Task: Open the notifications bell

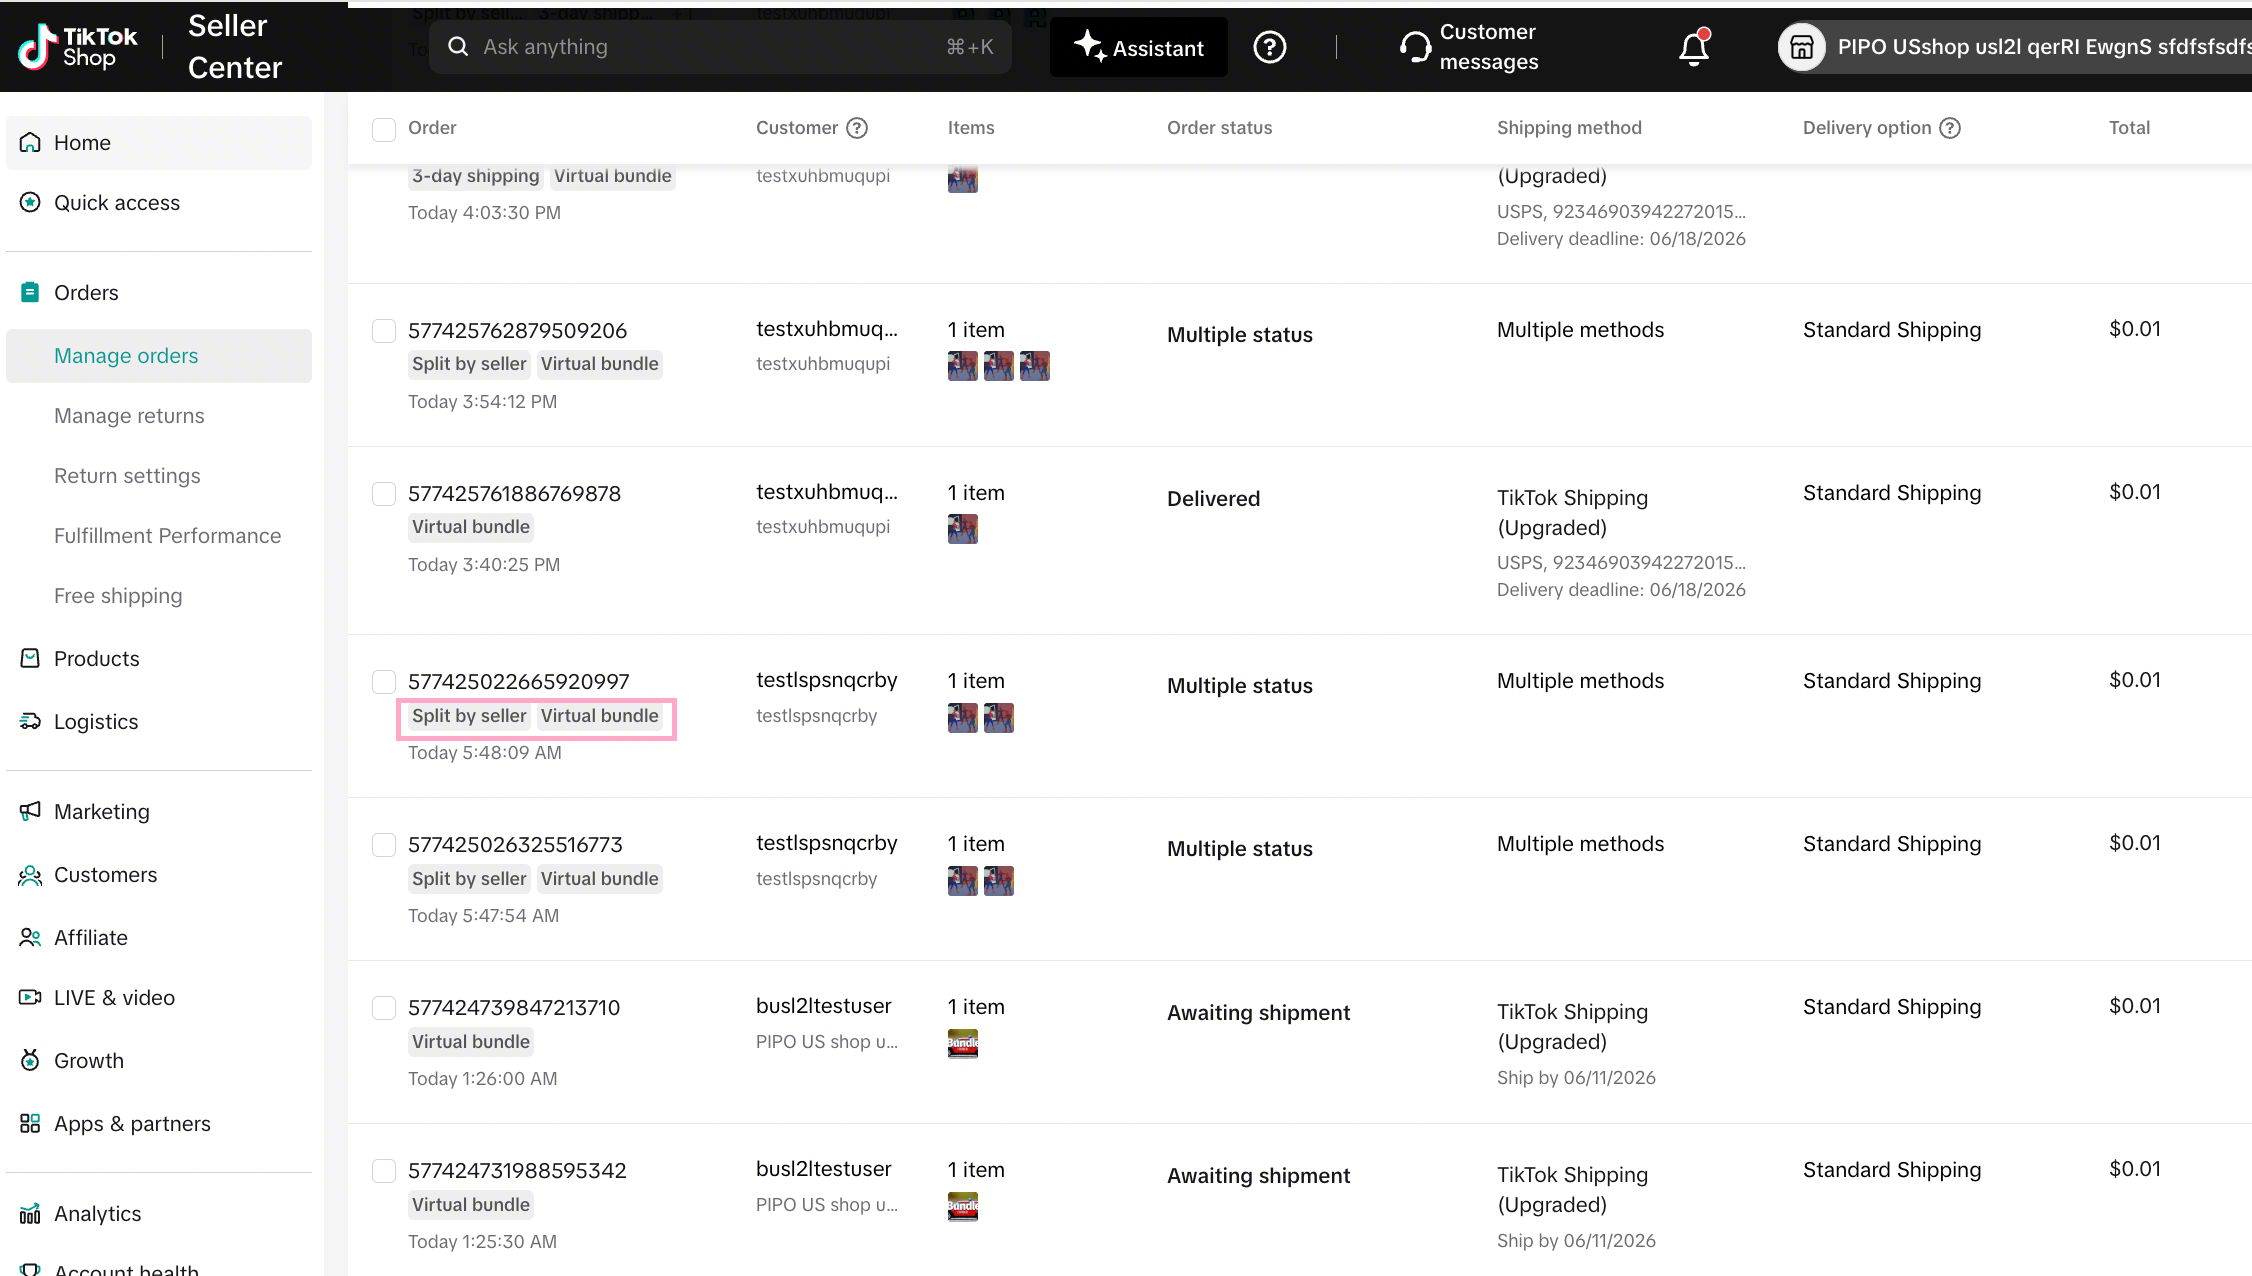Action: coord(1694,47)
